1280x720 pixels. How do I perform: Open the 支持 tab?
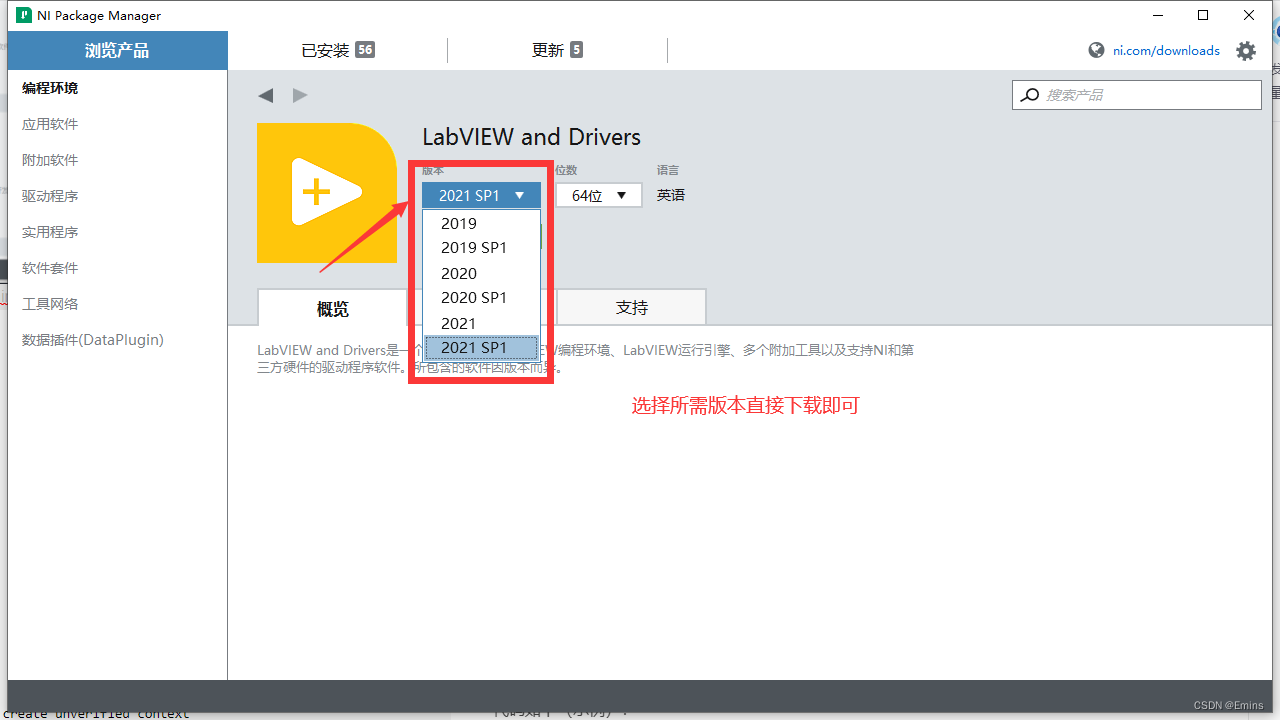pos(631,307)
